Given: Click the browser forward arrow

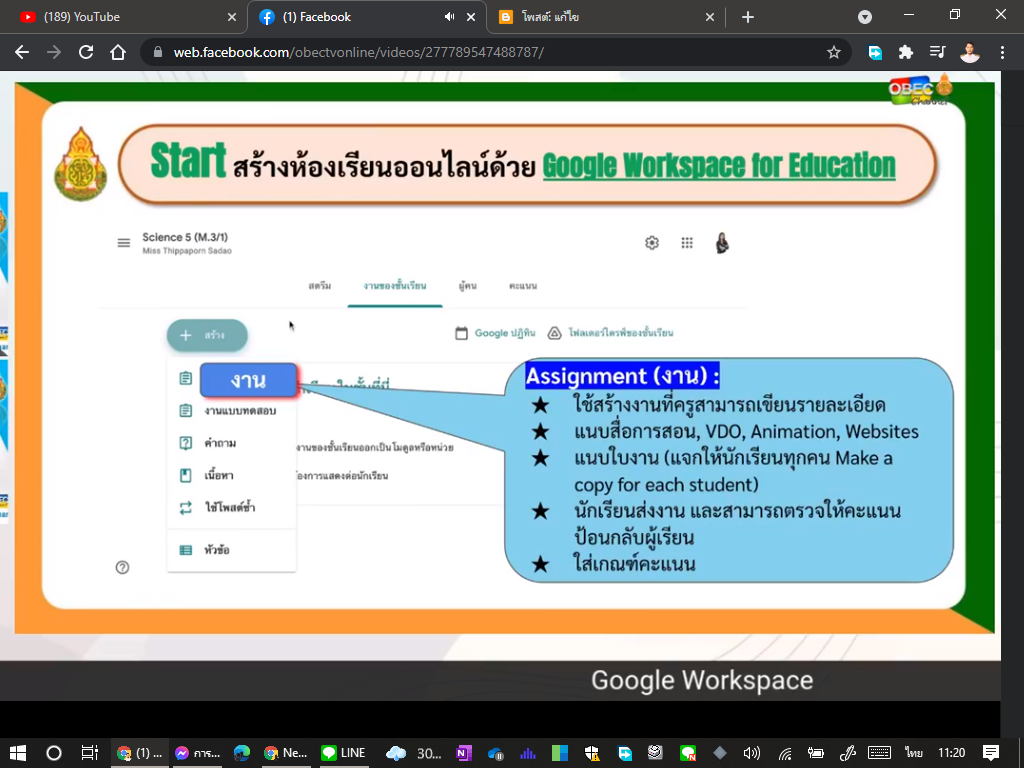Looking at the screenshot, I should tap(54, 52).
